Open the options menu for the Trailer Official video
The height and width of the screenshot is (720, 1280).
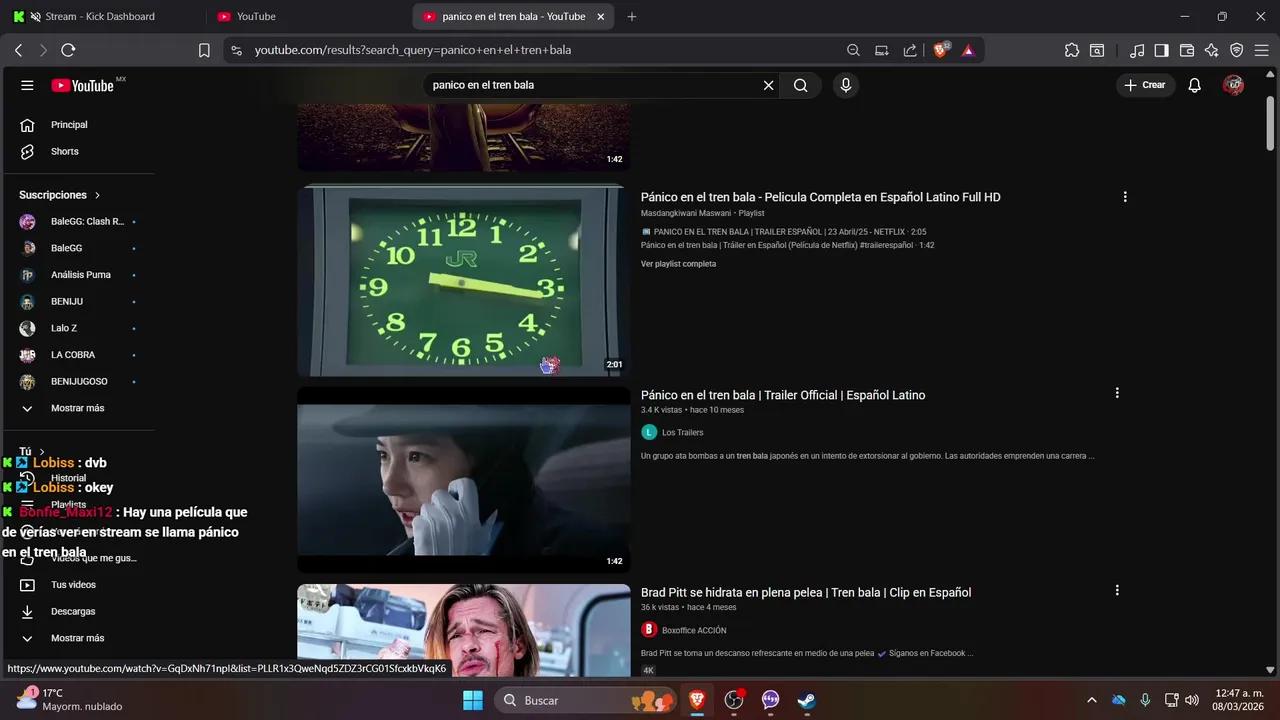(x=1117, y=394)
